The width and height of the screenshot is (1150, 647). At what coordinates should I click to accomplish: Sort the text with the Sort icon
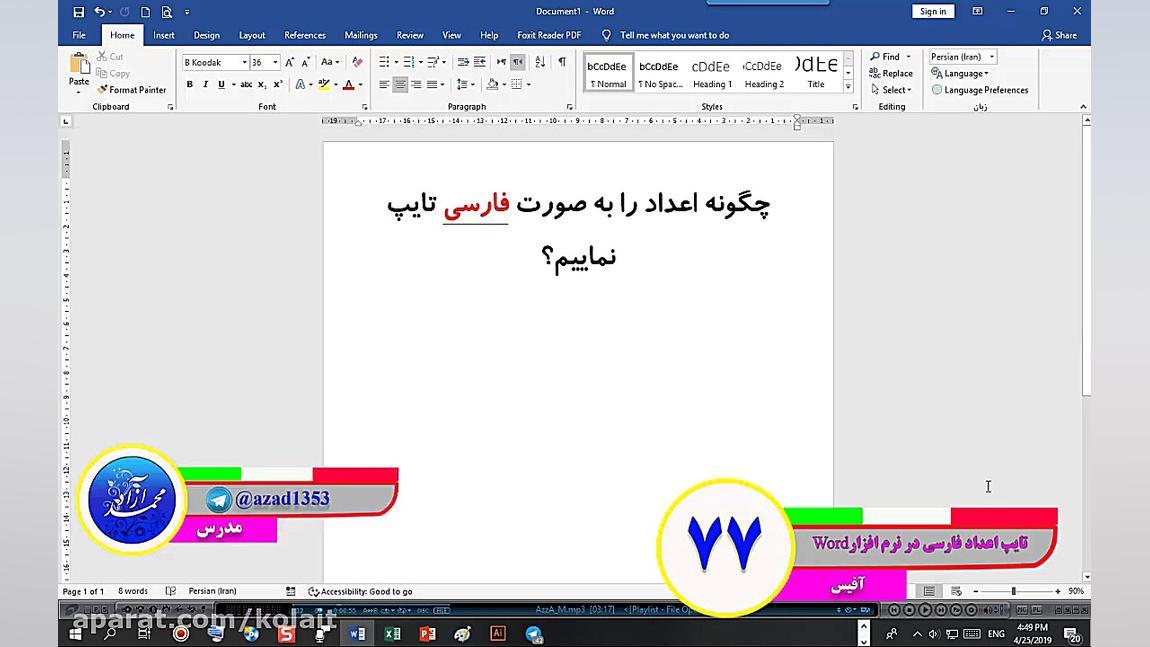[x=541, y=61]
